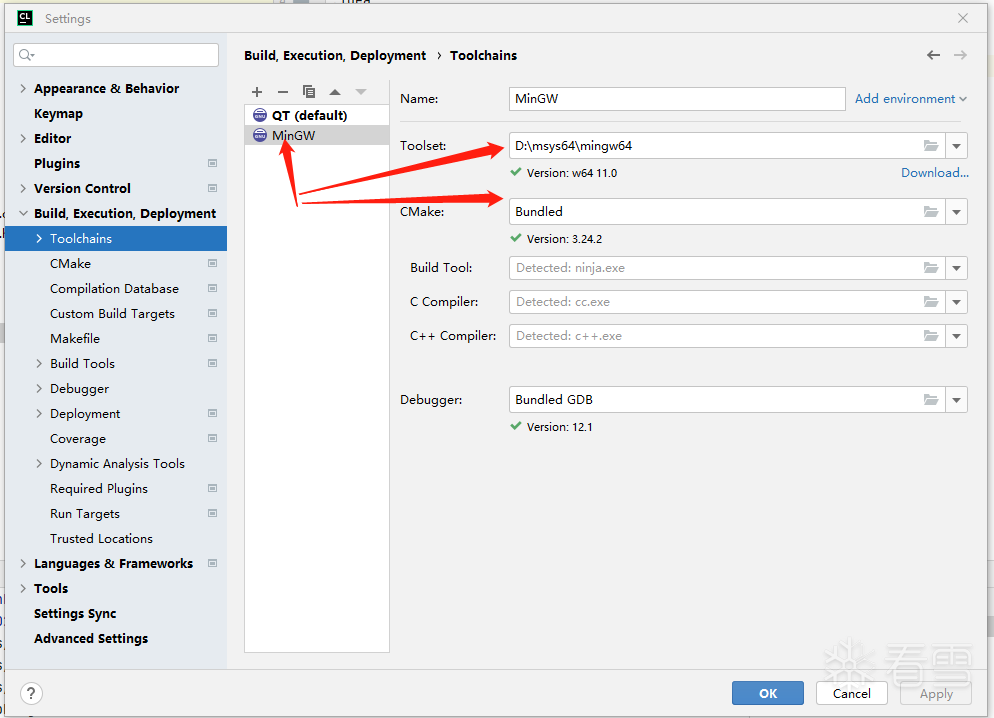This screenshot has width=994, height=718.
Task: Click the Download... link
Action: (934, 173)
